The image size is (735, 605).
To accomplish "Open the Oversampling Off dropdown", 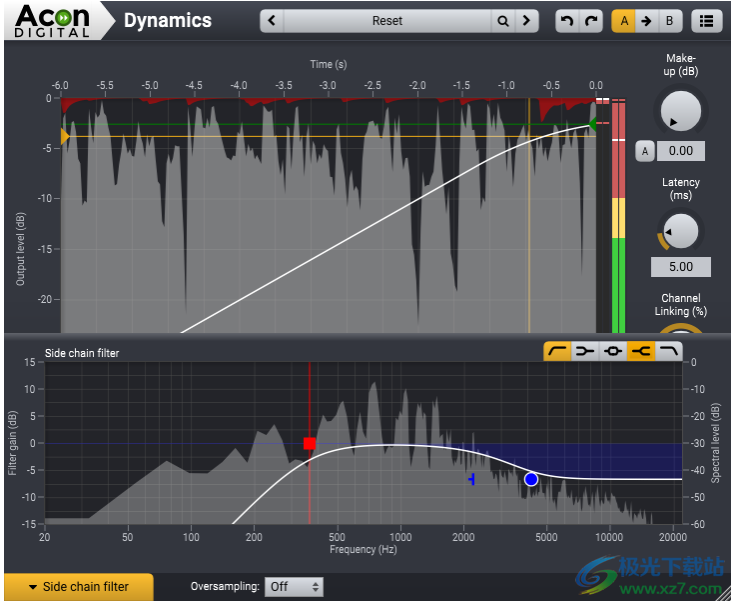I will [x=294, y=587].
